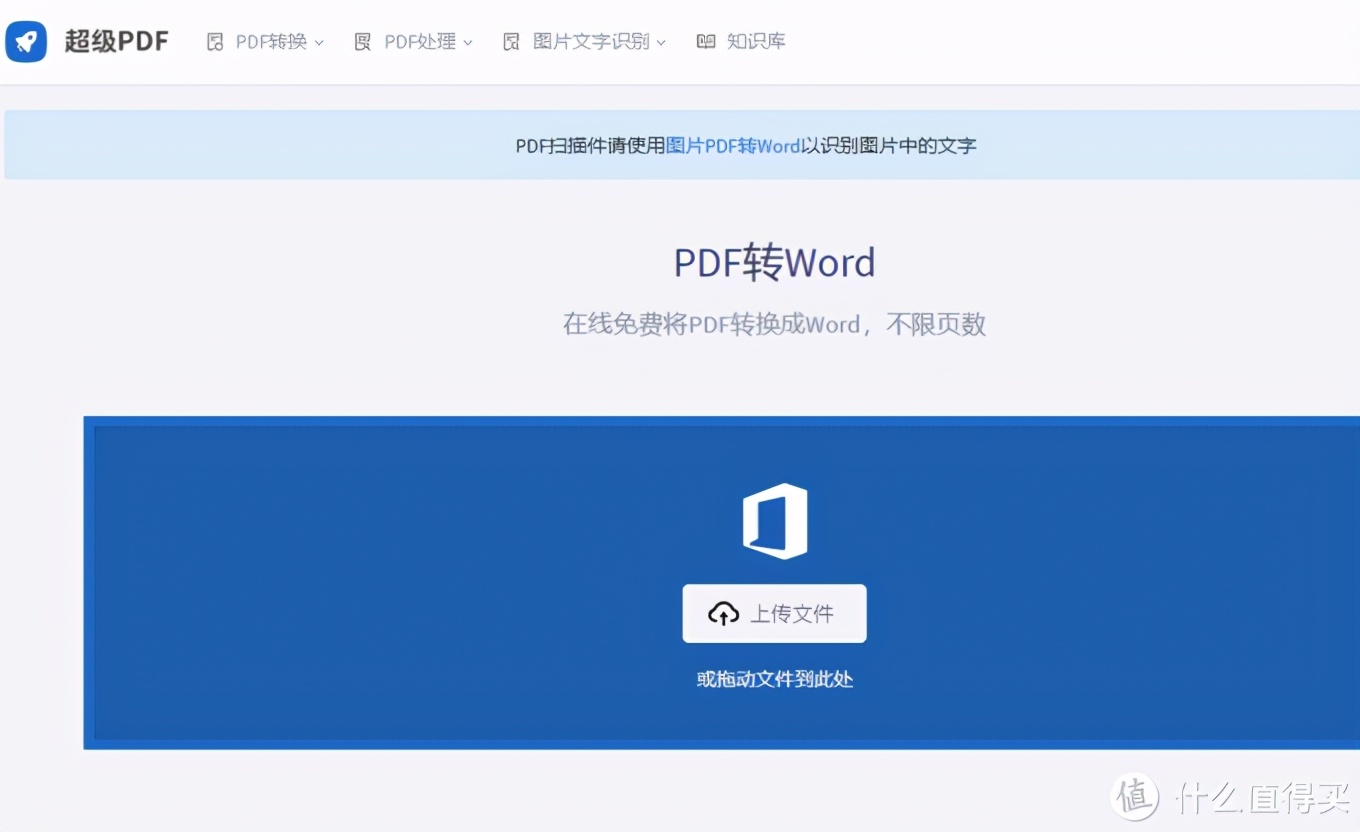Open the 图片PDF转Word link in the banner
Viewport: 1360px width, 832px height.
tap(734, 145)
